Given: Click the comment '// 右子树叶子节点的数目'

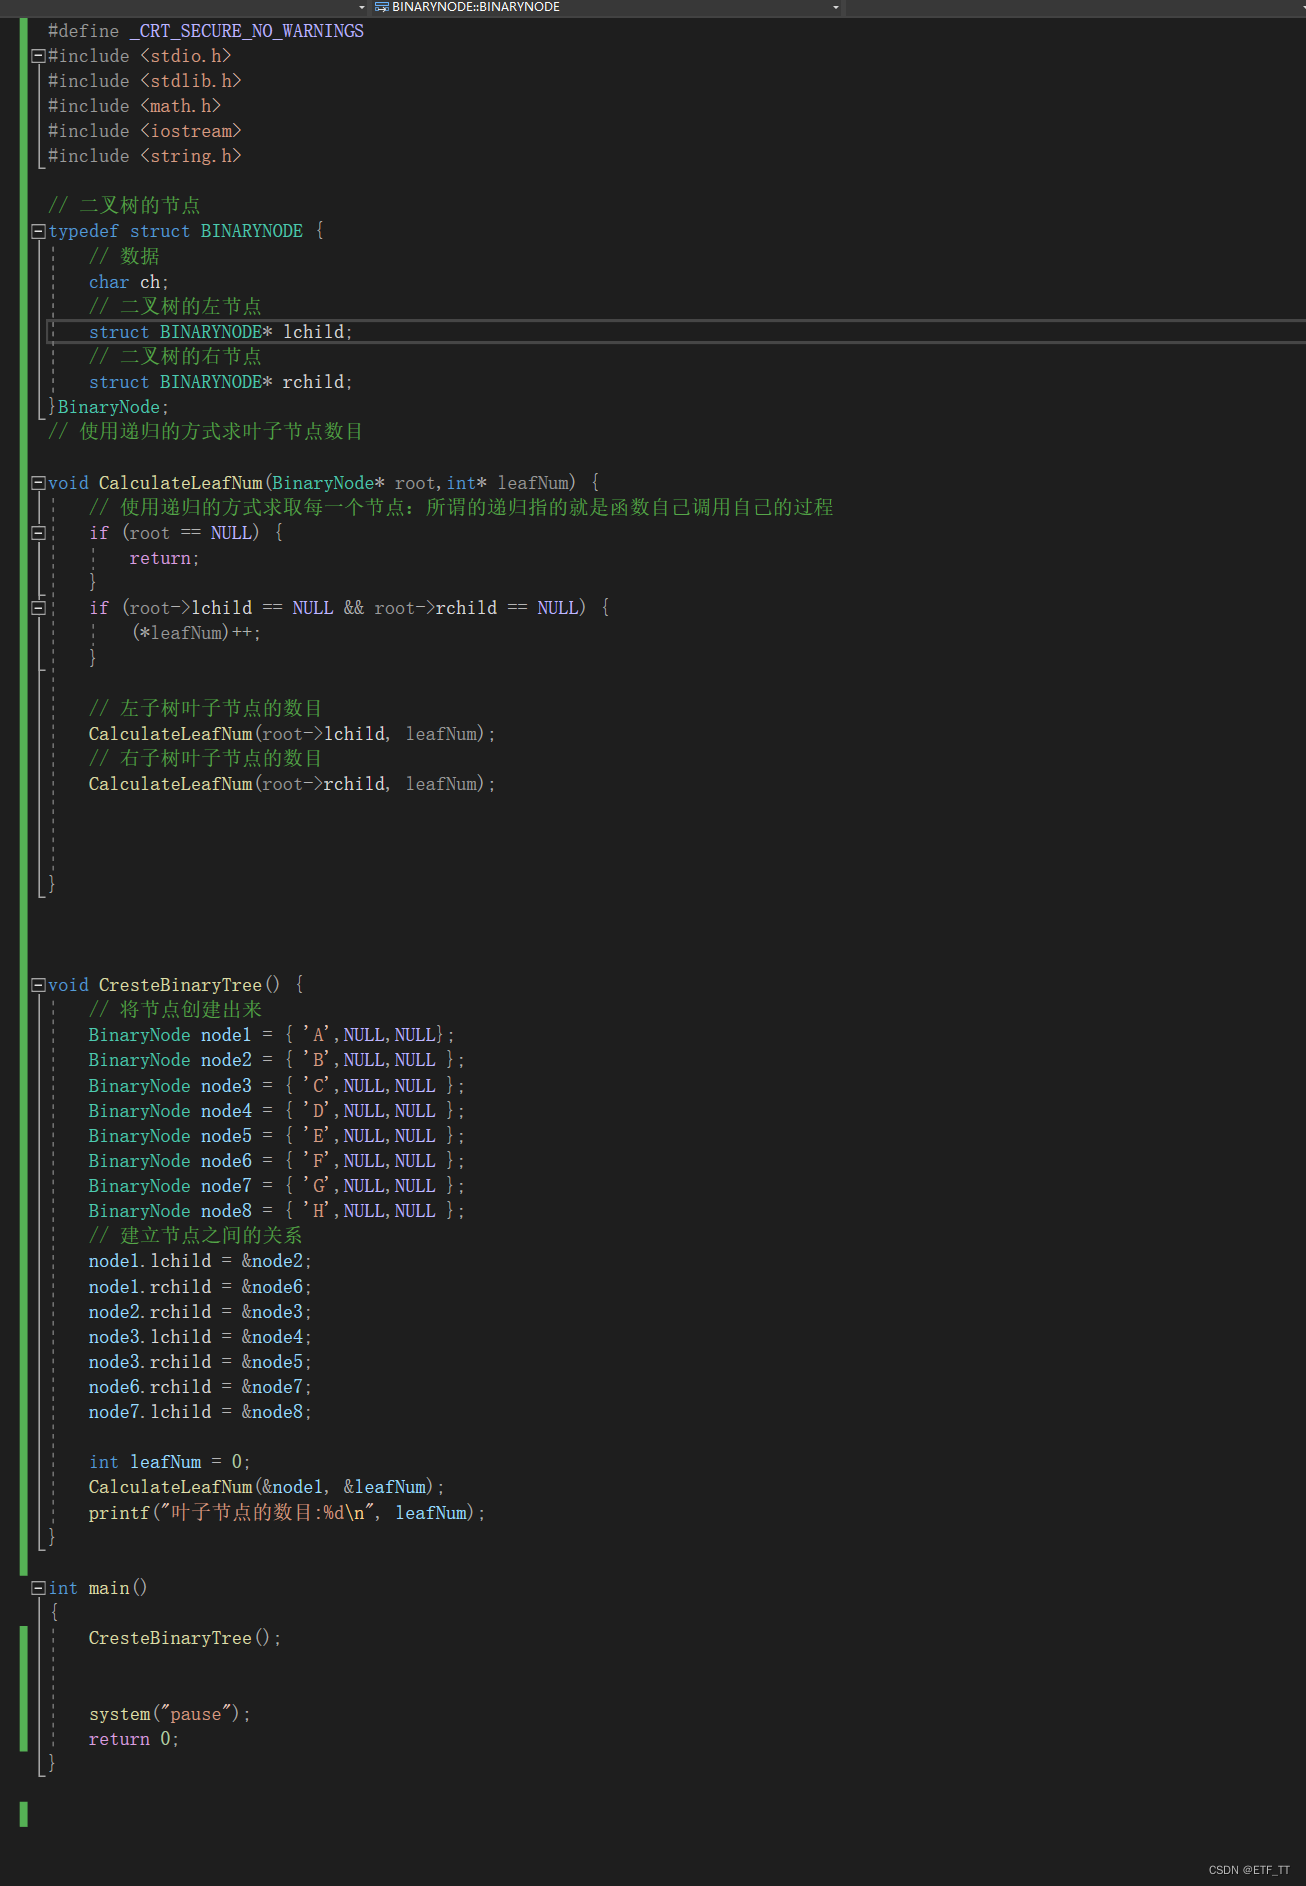Looking at the screenshot, I should (205, 758).
